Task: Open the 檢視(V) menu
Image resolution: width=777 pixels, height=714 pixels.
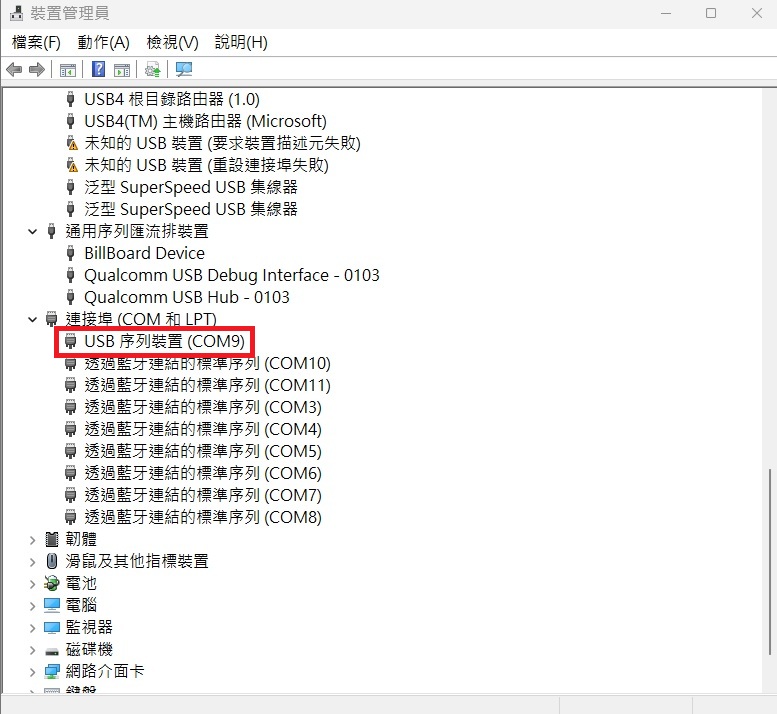Action: [x=172, y=43]
